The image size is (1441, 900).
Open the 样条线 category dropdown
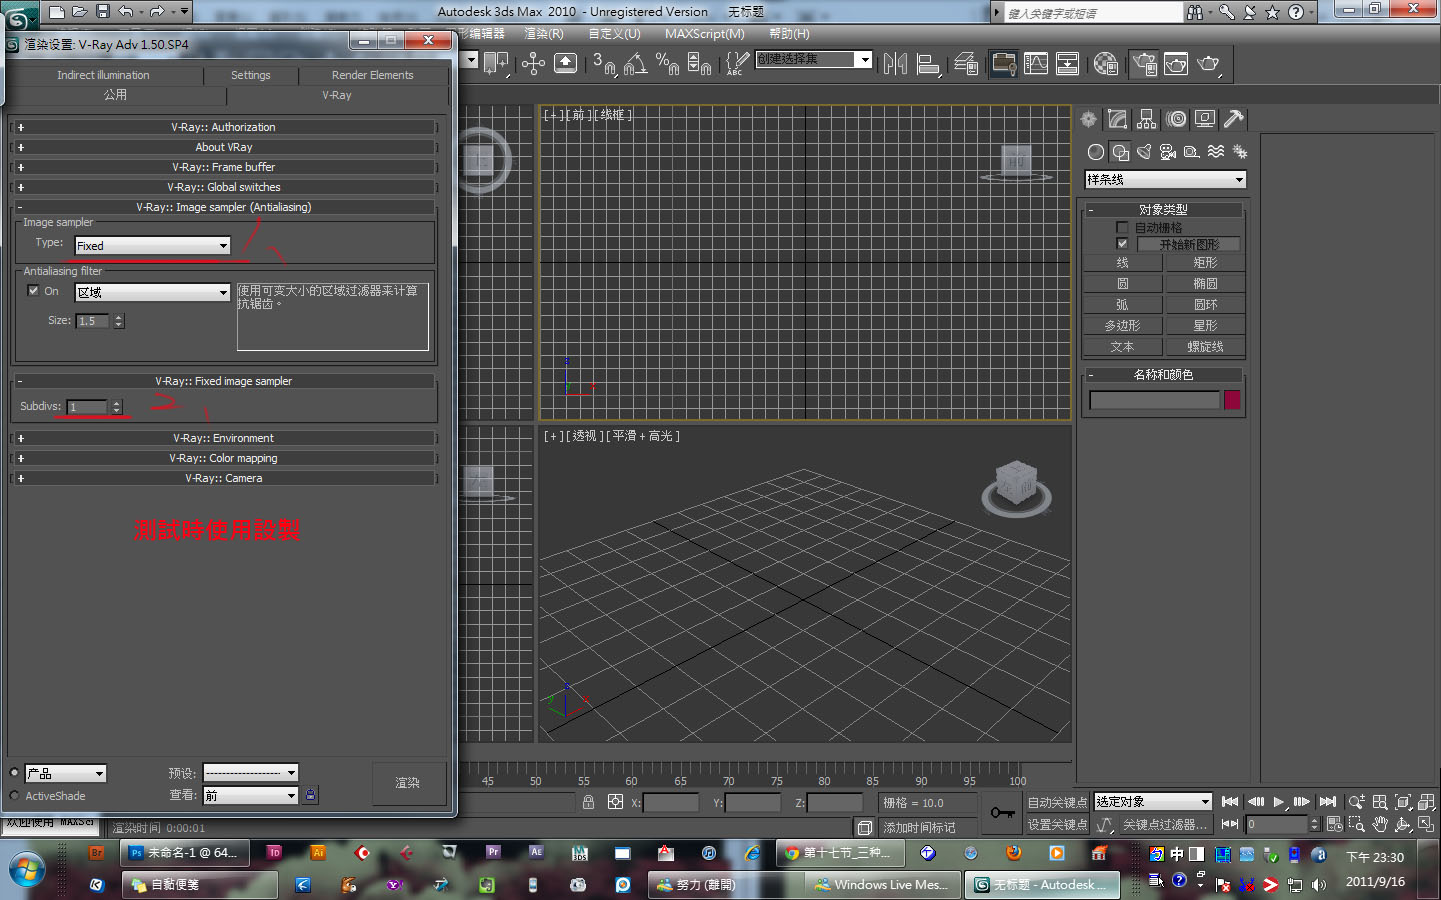[1166, 180]
